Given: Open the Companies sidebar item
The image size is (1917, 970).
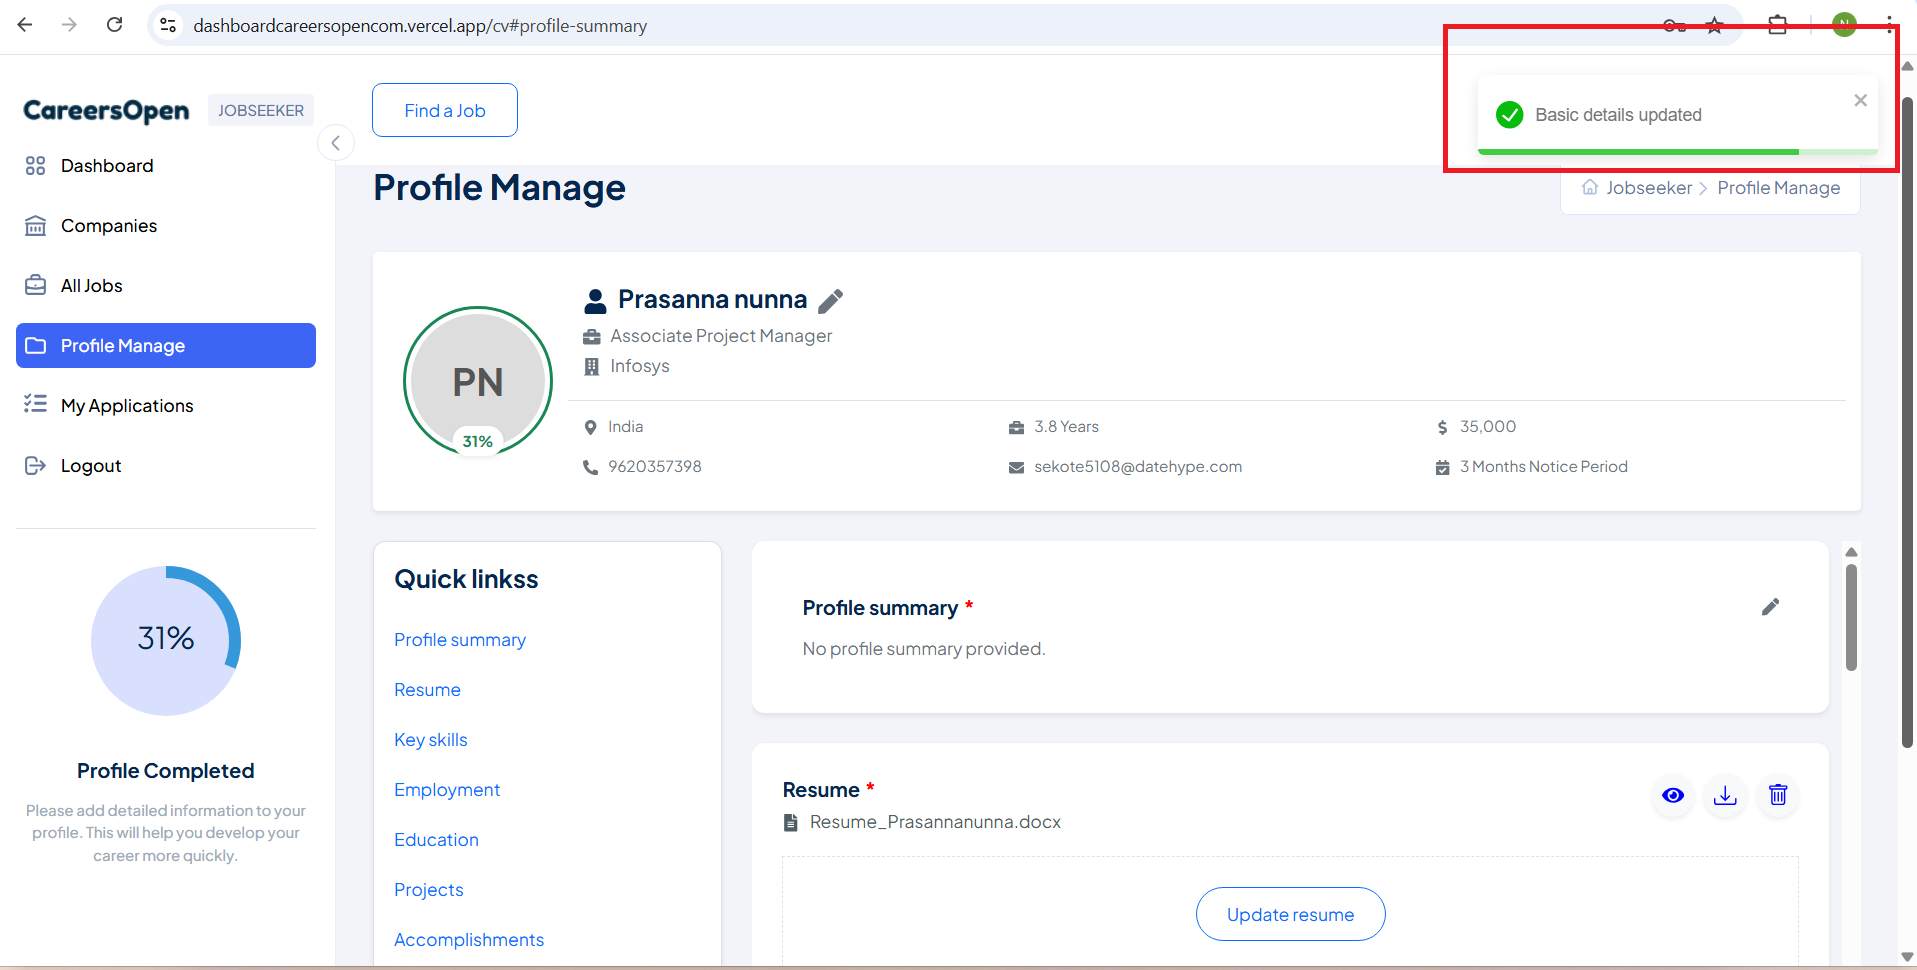Looking at the screenshot, I should [x=109, y=226].
